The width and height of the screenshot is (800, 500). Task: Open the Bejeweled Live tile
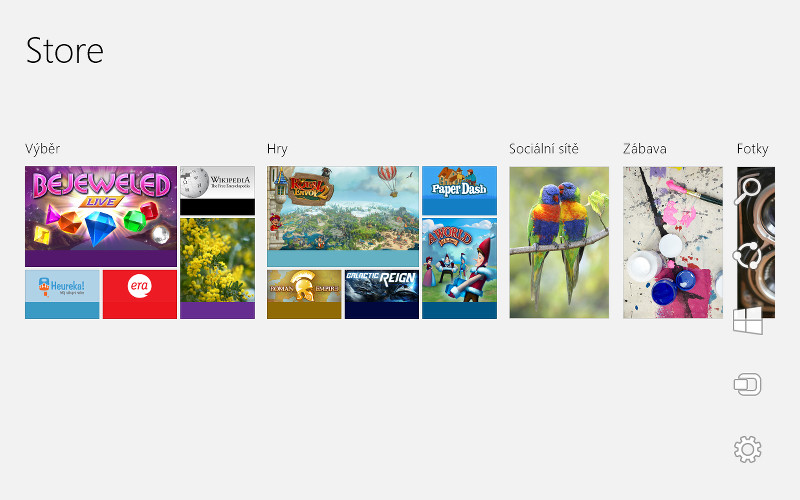(101, 216)
